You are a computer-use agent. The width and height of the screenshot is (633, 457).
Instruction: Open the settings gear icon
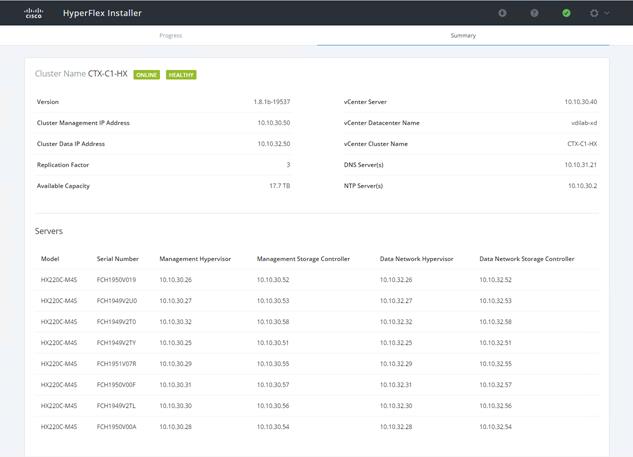pos(594,13)
